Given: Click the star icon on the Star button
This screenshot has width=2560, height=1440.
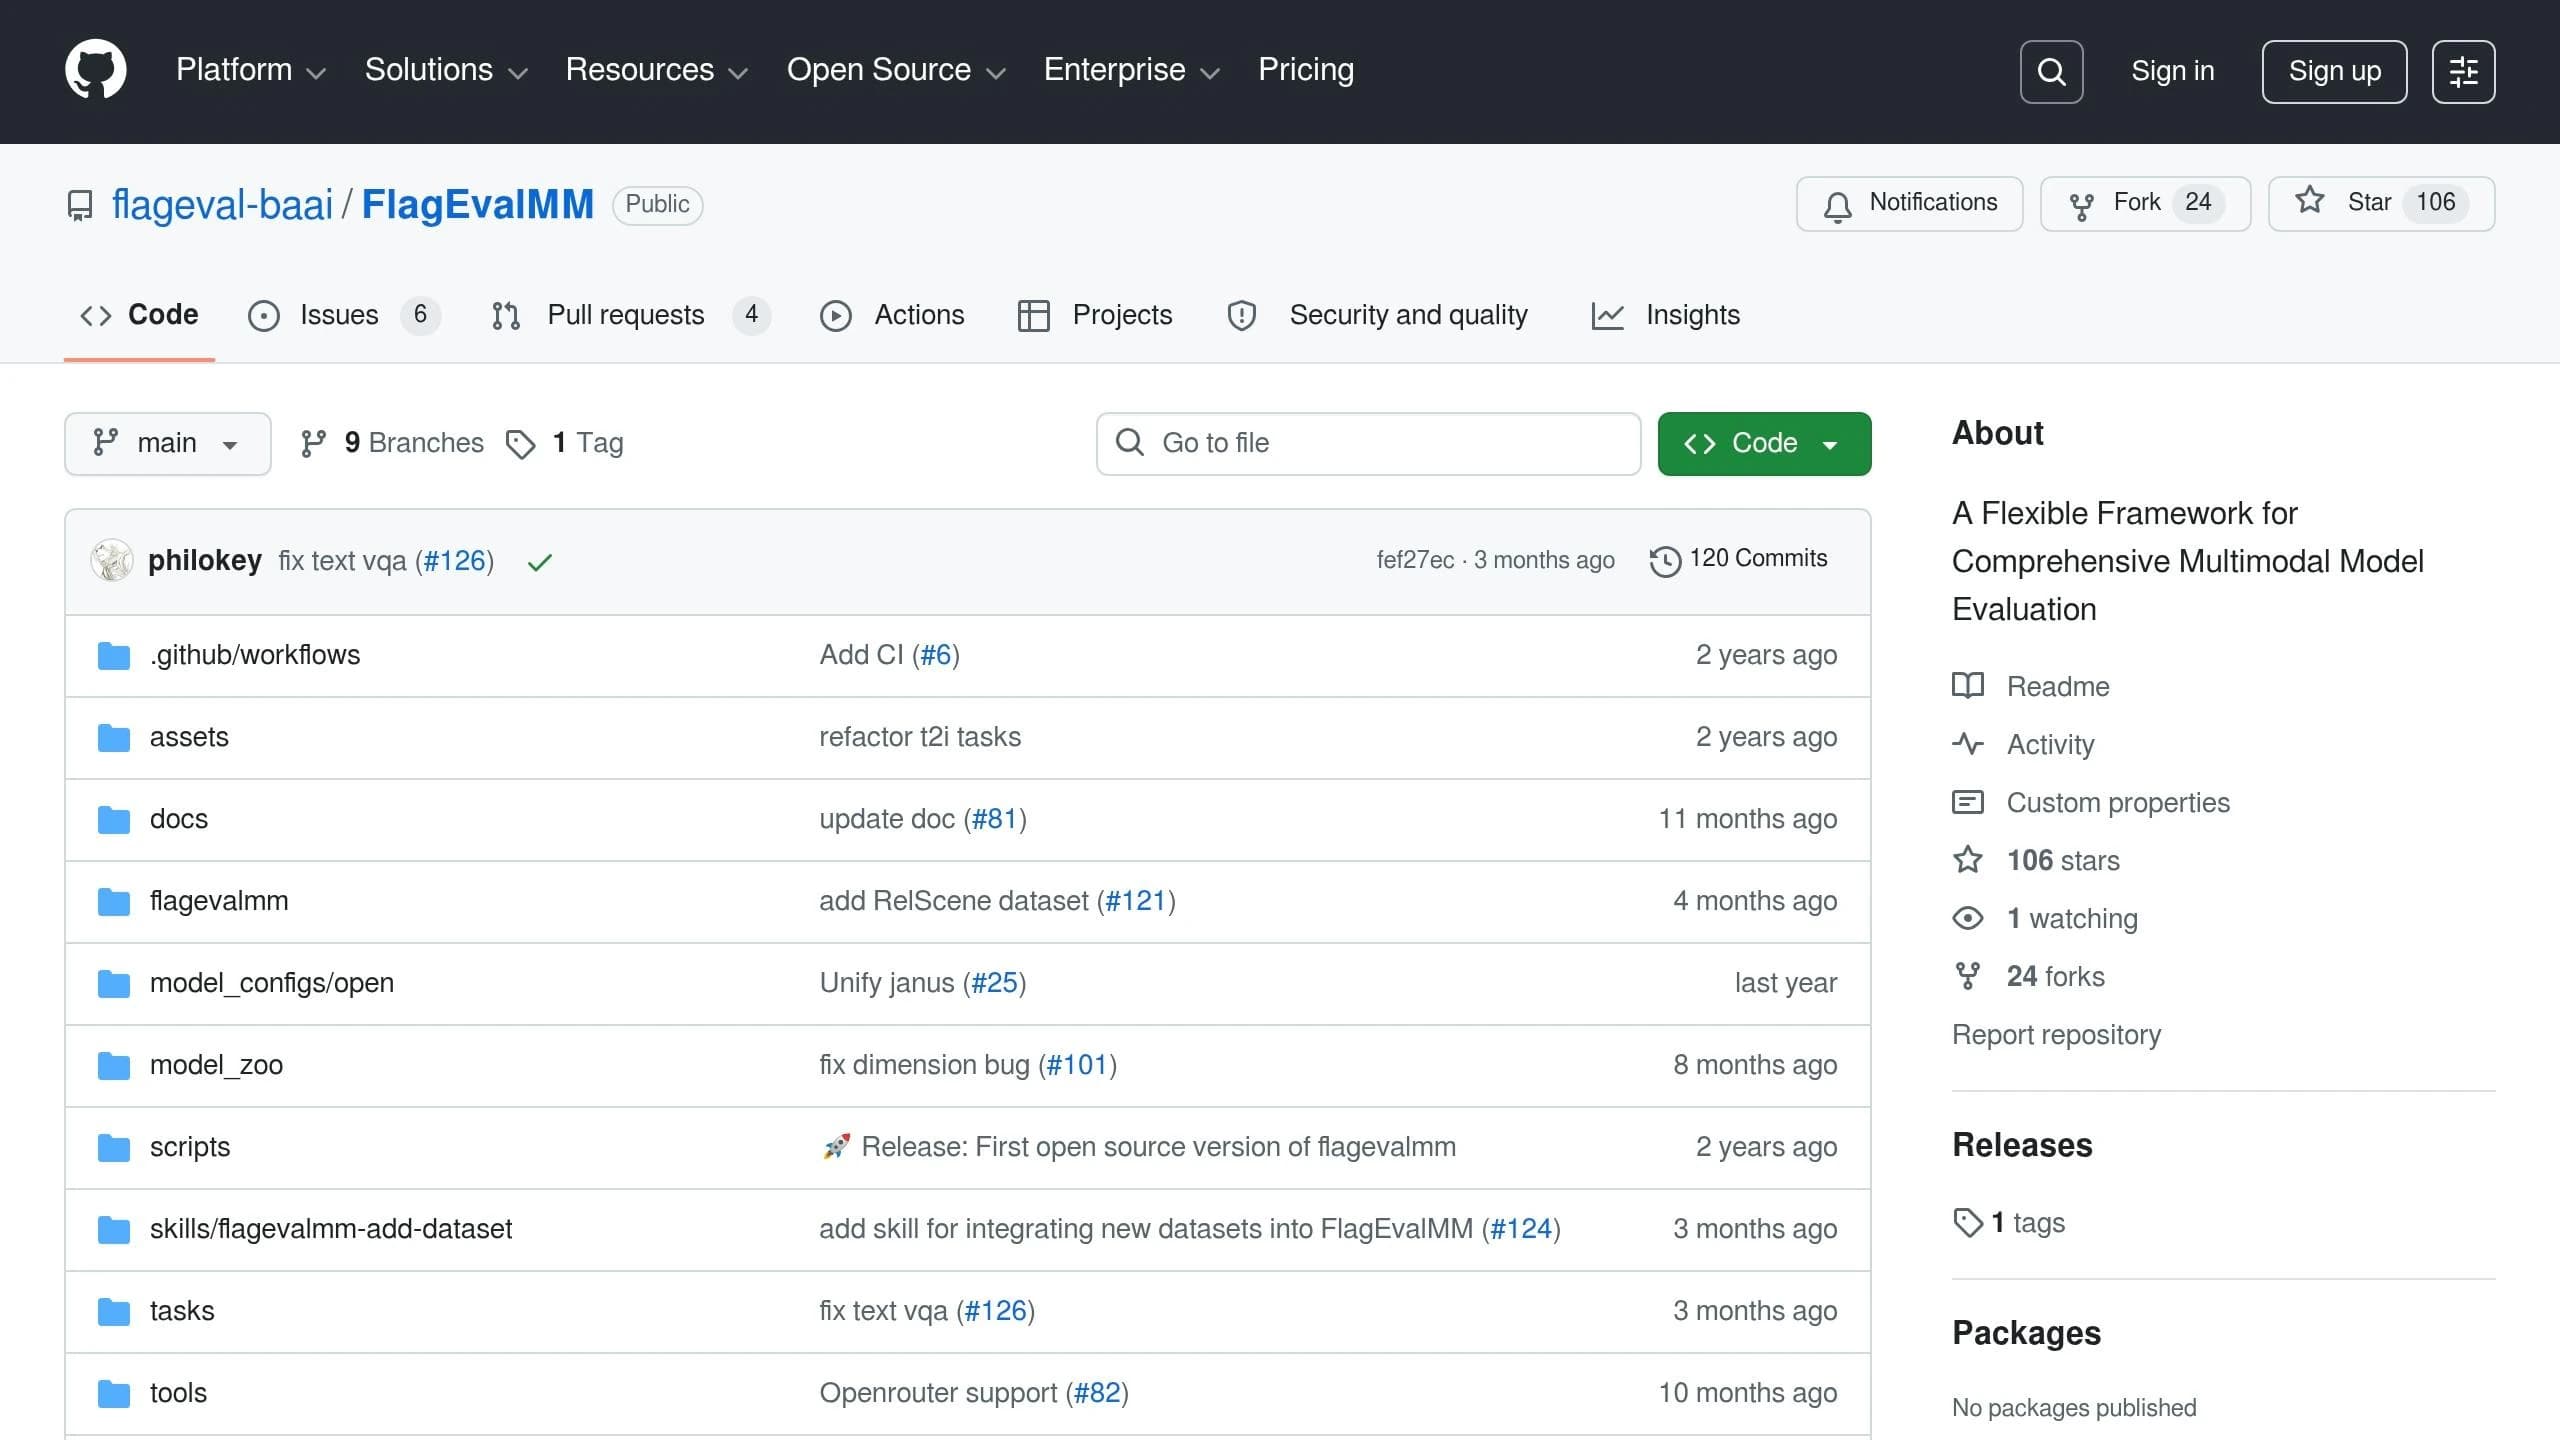Looking at the screenshot, I should (x=2309, y=201).
